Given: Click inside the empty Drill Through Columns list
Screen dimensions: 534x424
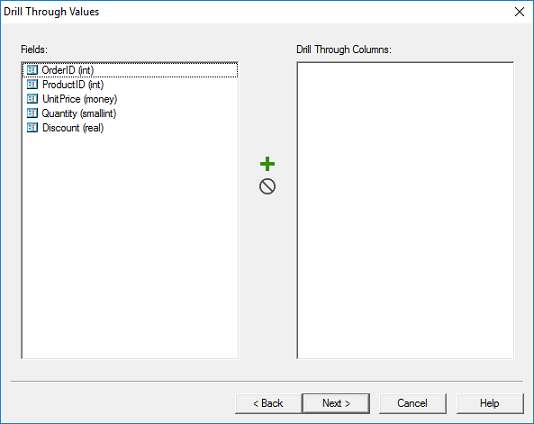Looking at the screenshot, I should (x=405, y=210).
